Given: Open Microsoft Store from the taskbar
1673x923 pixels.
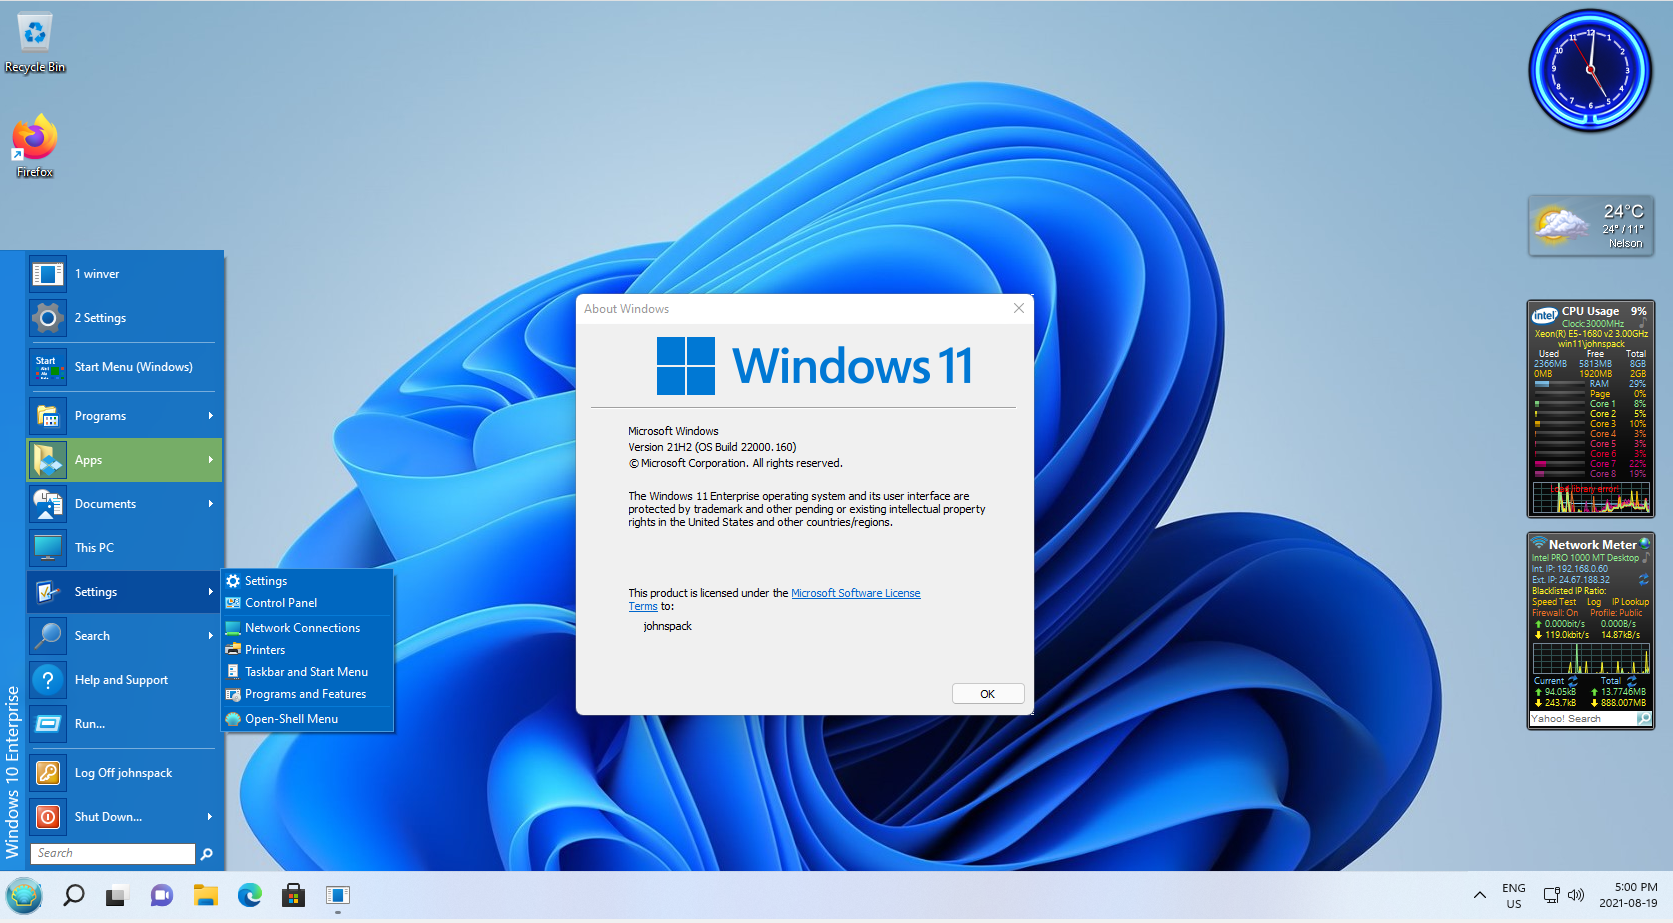Looking at the screenshot, I should click(293, 896).
